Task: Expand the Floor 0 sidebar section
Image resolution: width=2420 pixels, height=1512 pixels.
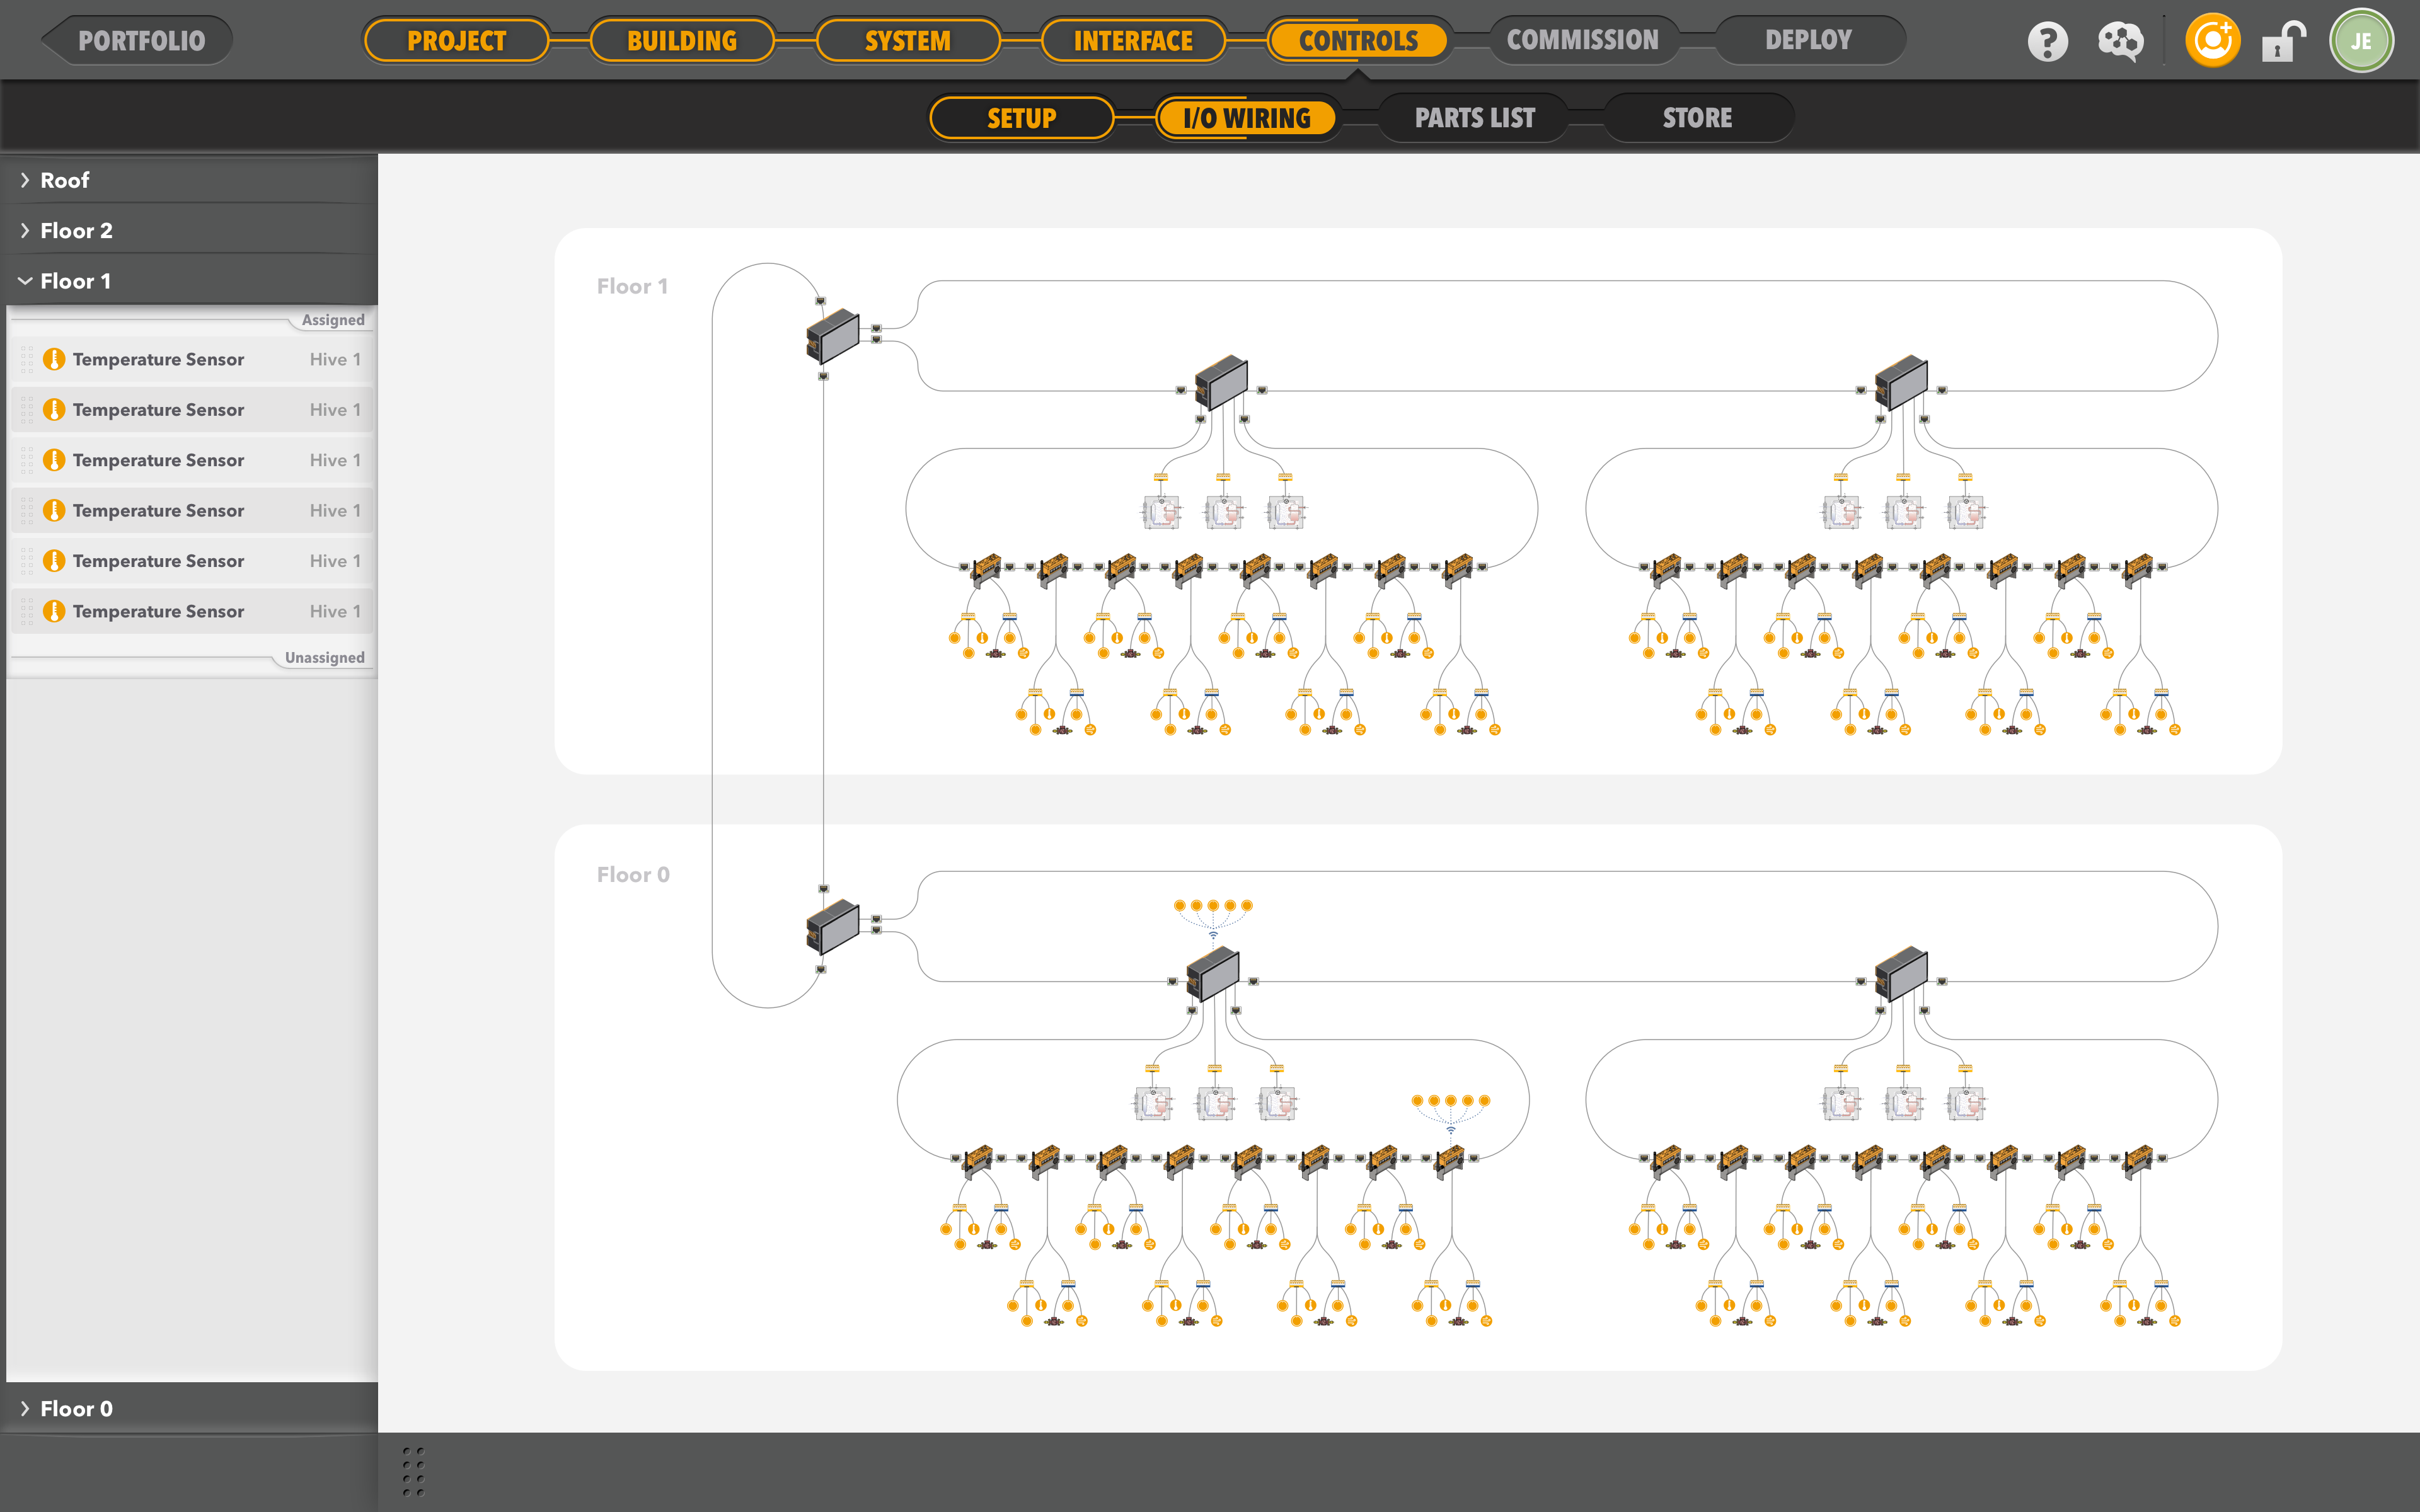Action: [x=76, y=1408]
